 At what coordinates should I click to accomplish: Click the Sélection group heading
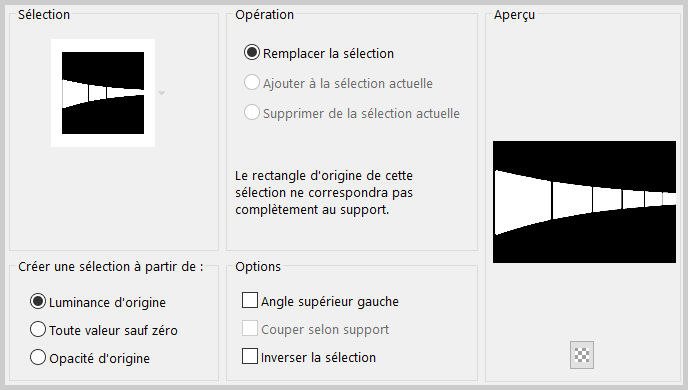(44, 14)
